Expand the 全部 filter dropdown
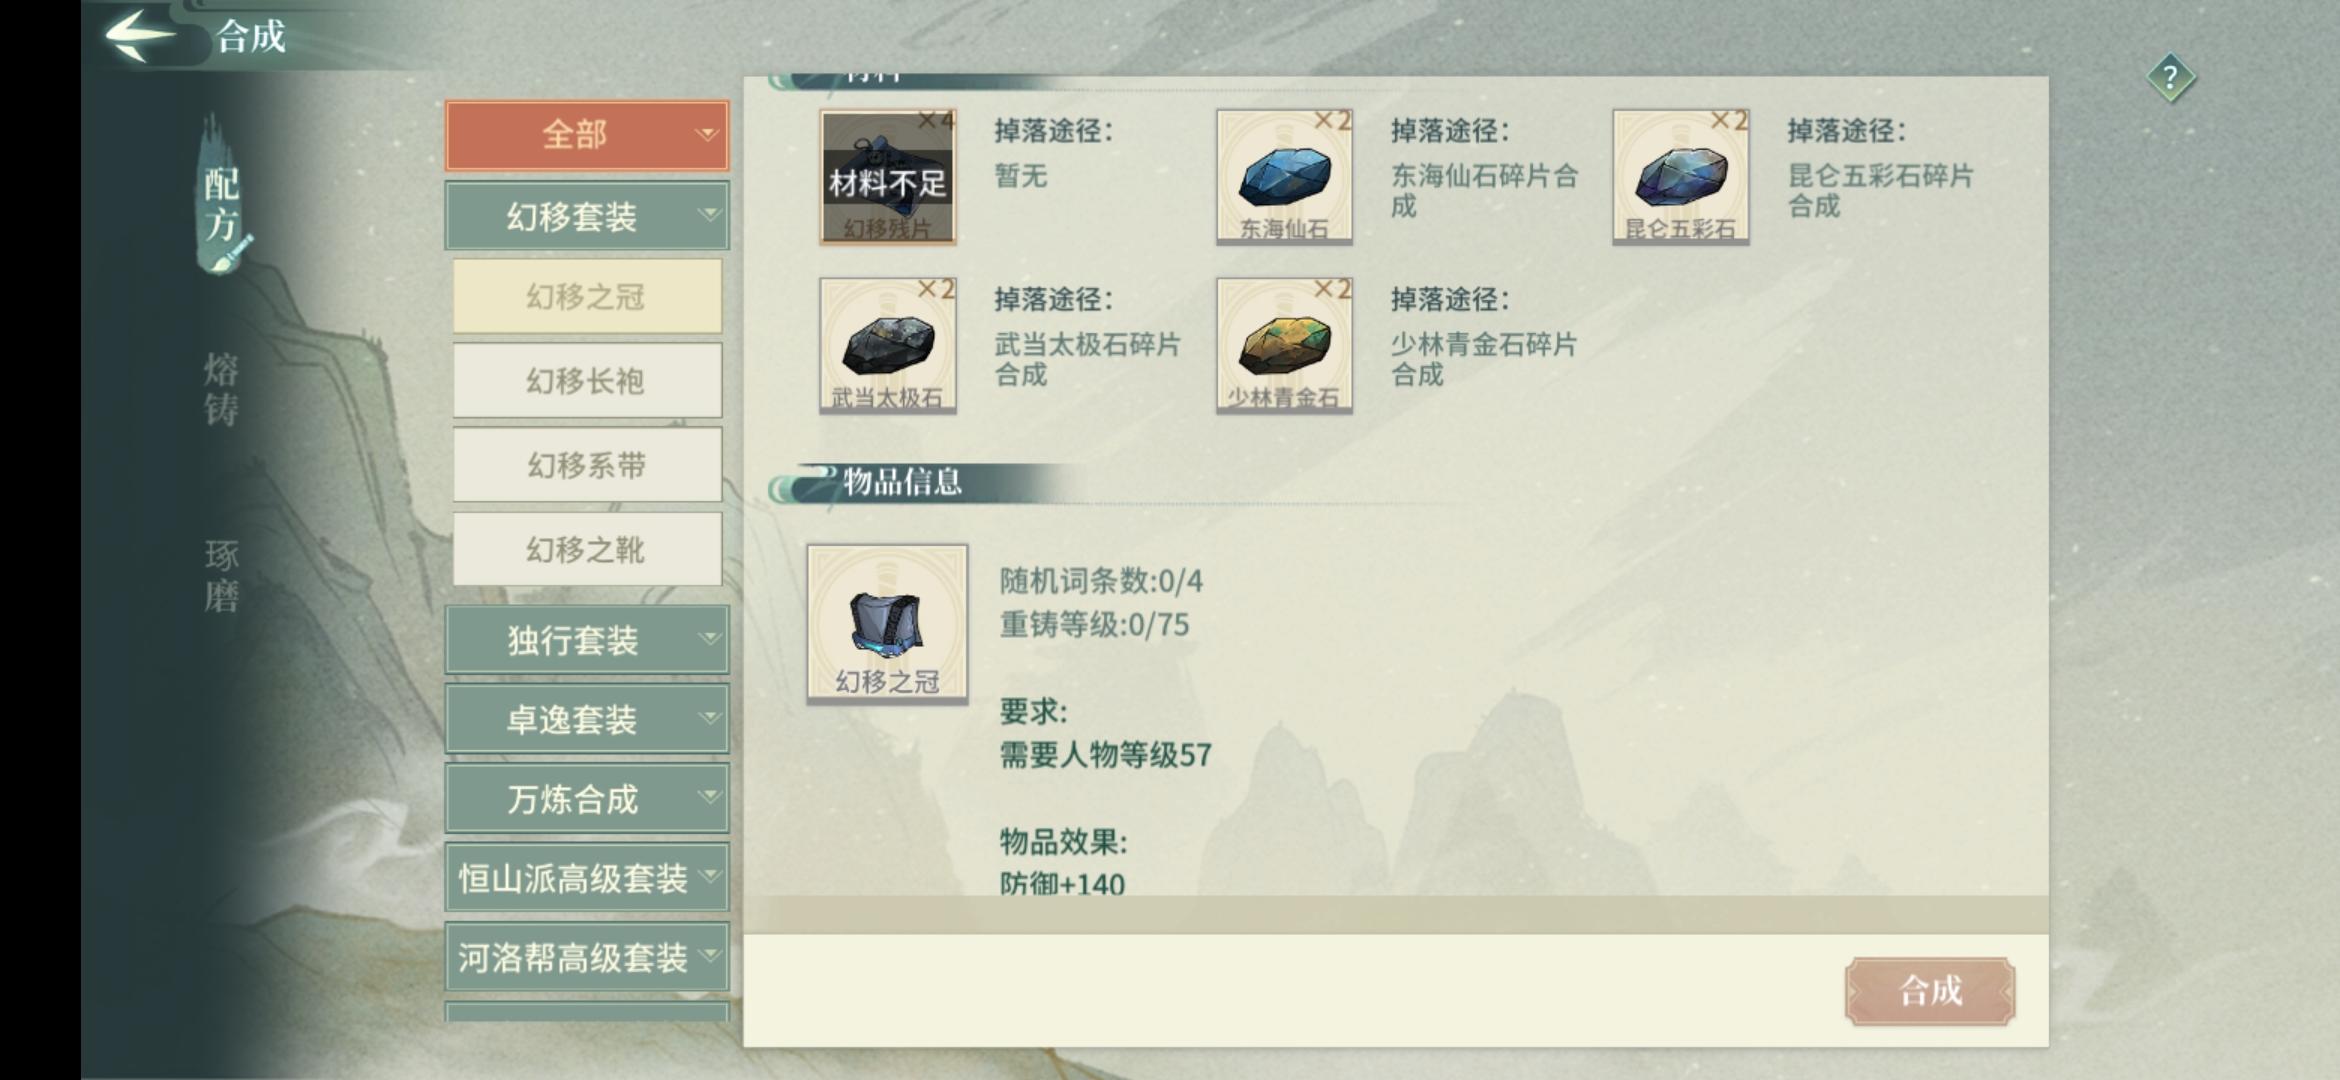The image size is (2340, 1080). 587,135
